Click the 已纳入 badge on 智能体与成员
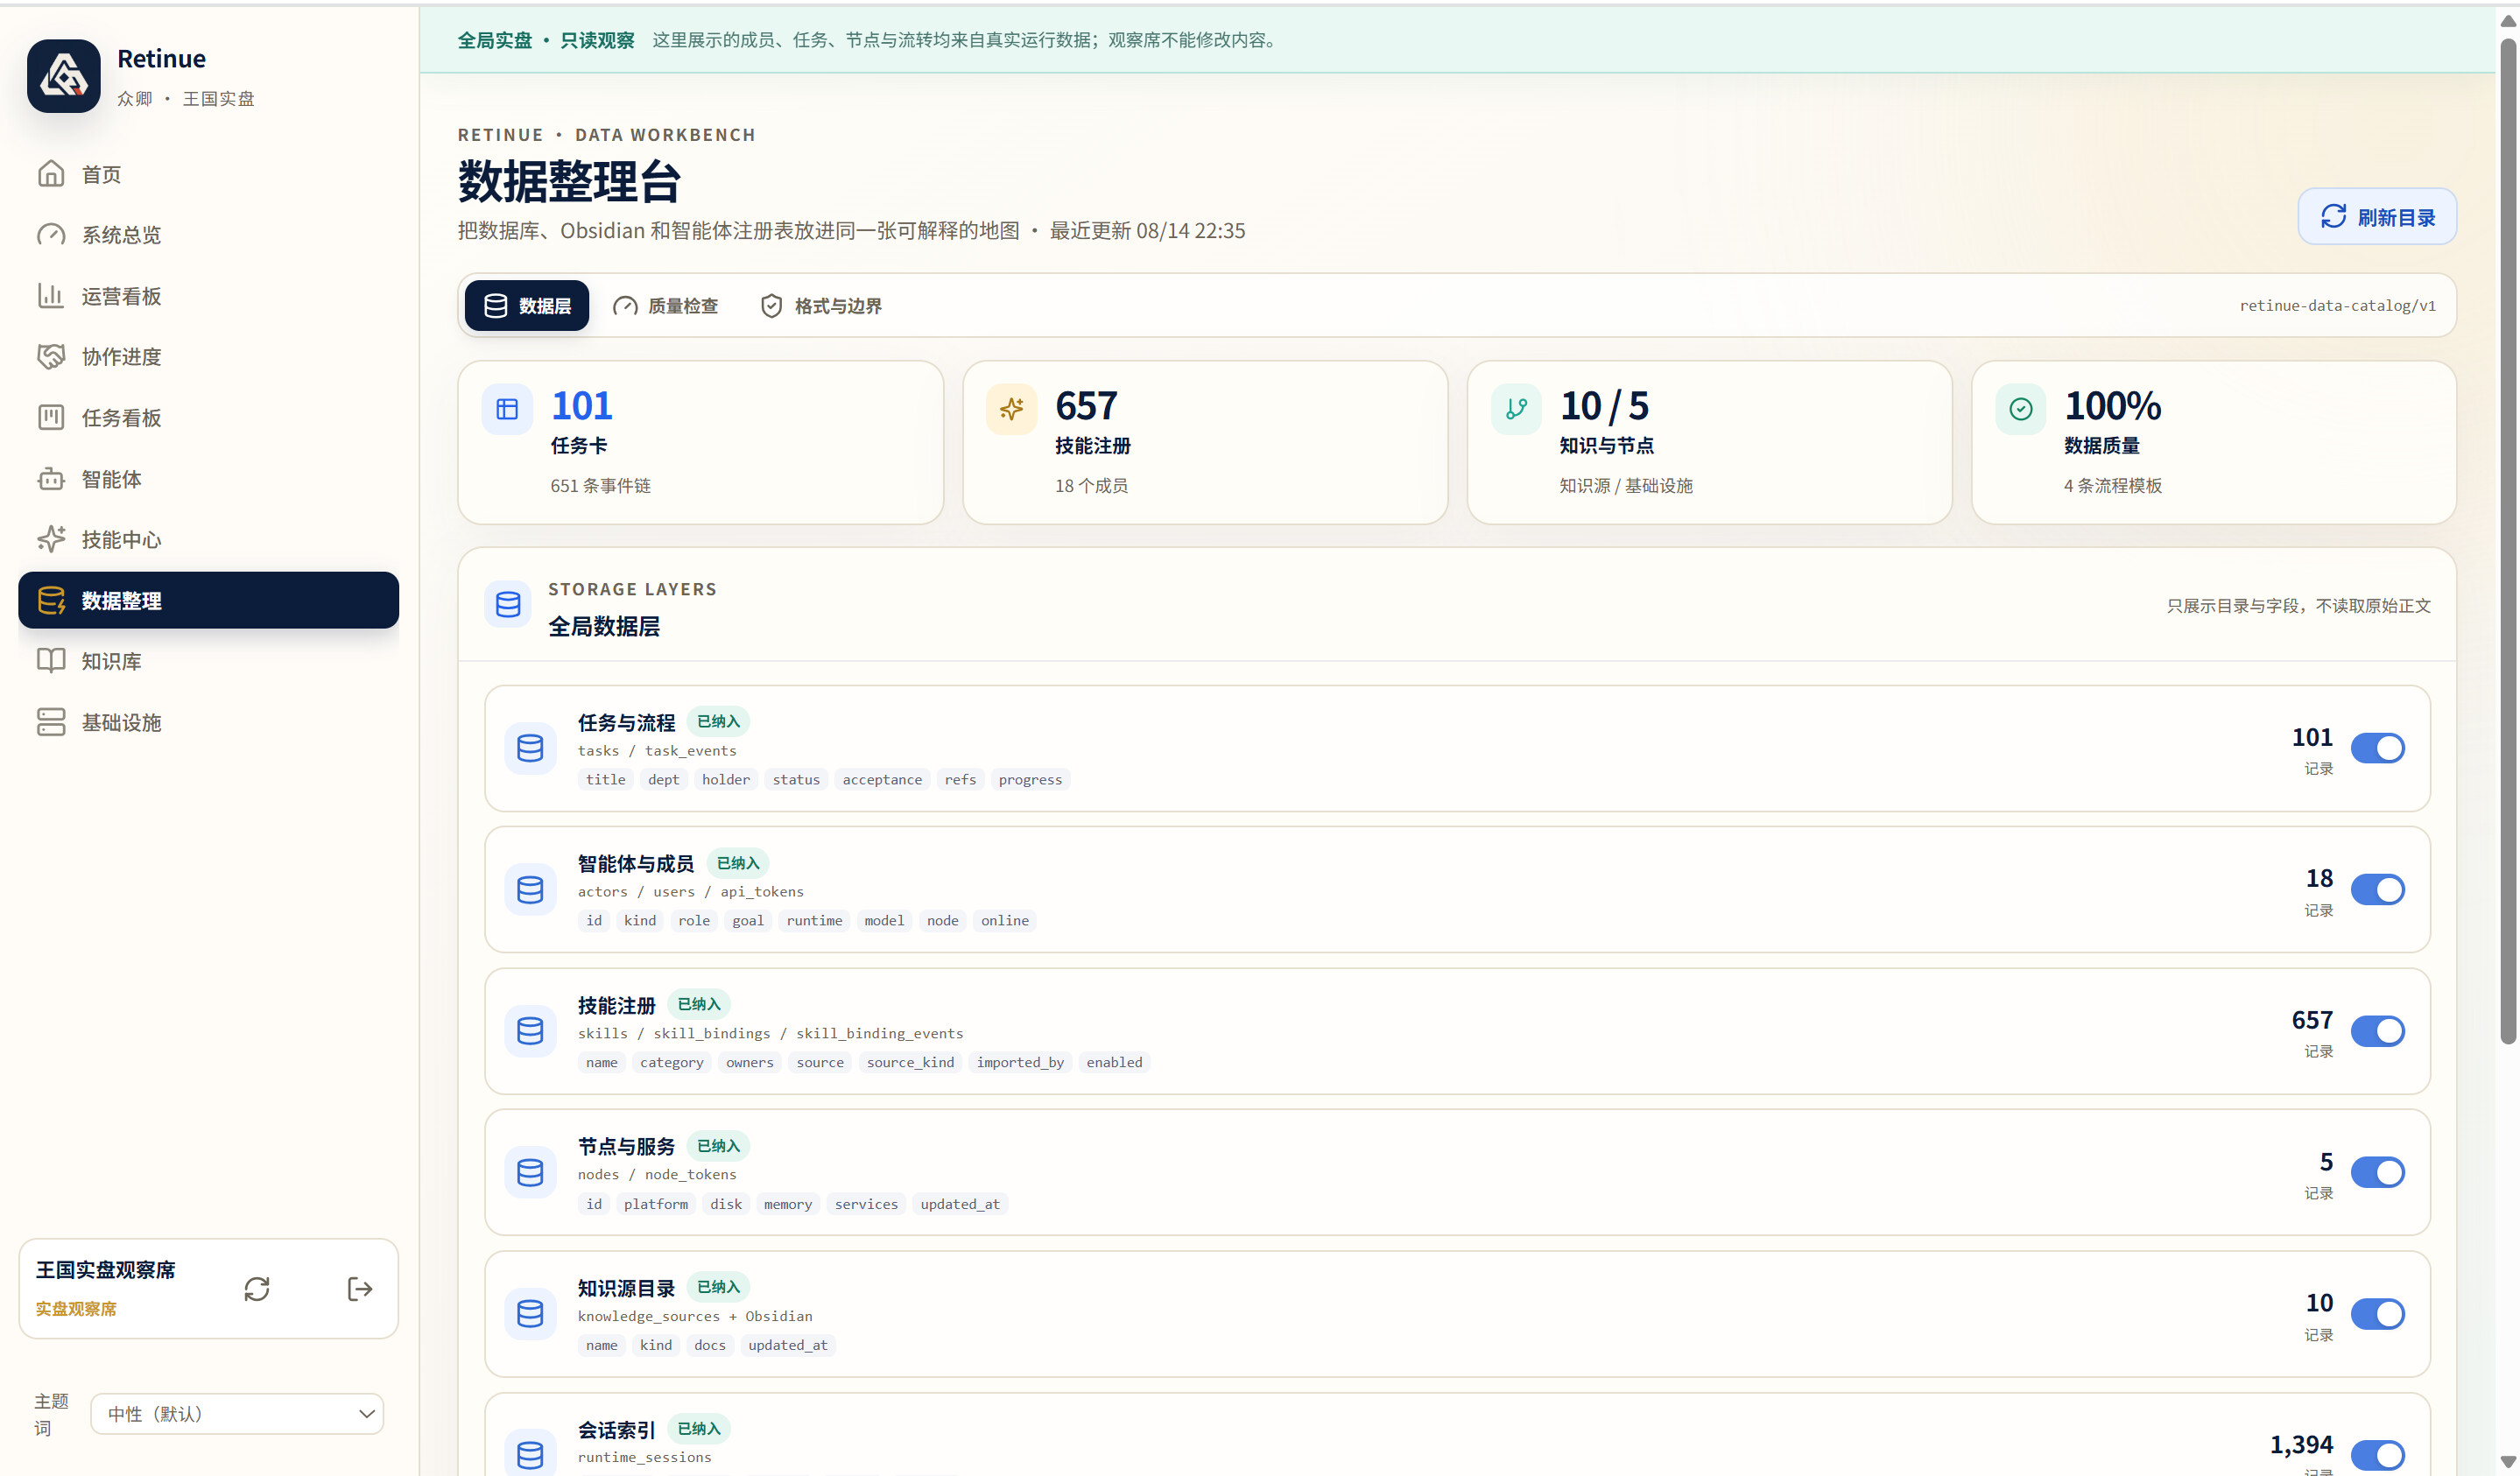Image resolution: width=2520 pixels, height=1476 pixels. click(738, 863)
